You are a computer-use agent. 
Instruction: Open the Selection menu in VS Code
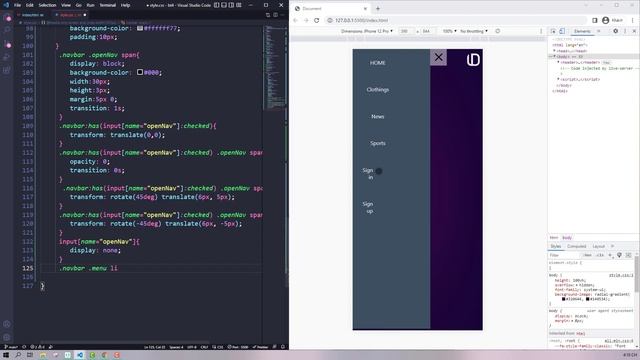pyautogui.click(x=47, y=5)
